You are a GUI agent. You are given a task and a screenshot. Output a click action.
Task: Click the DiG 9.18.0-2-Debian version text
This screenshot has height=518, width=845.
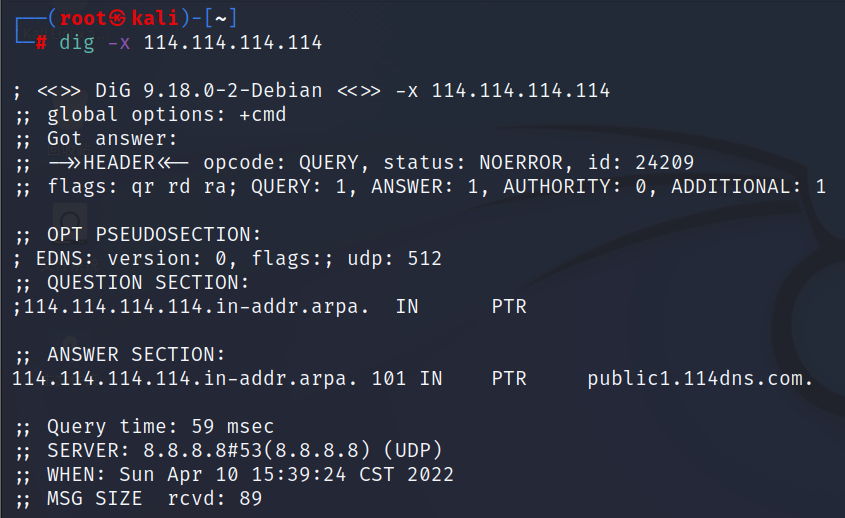[x=209, y=91]
